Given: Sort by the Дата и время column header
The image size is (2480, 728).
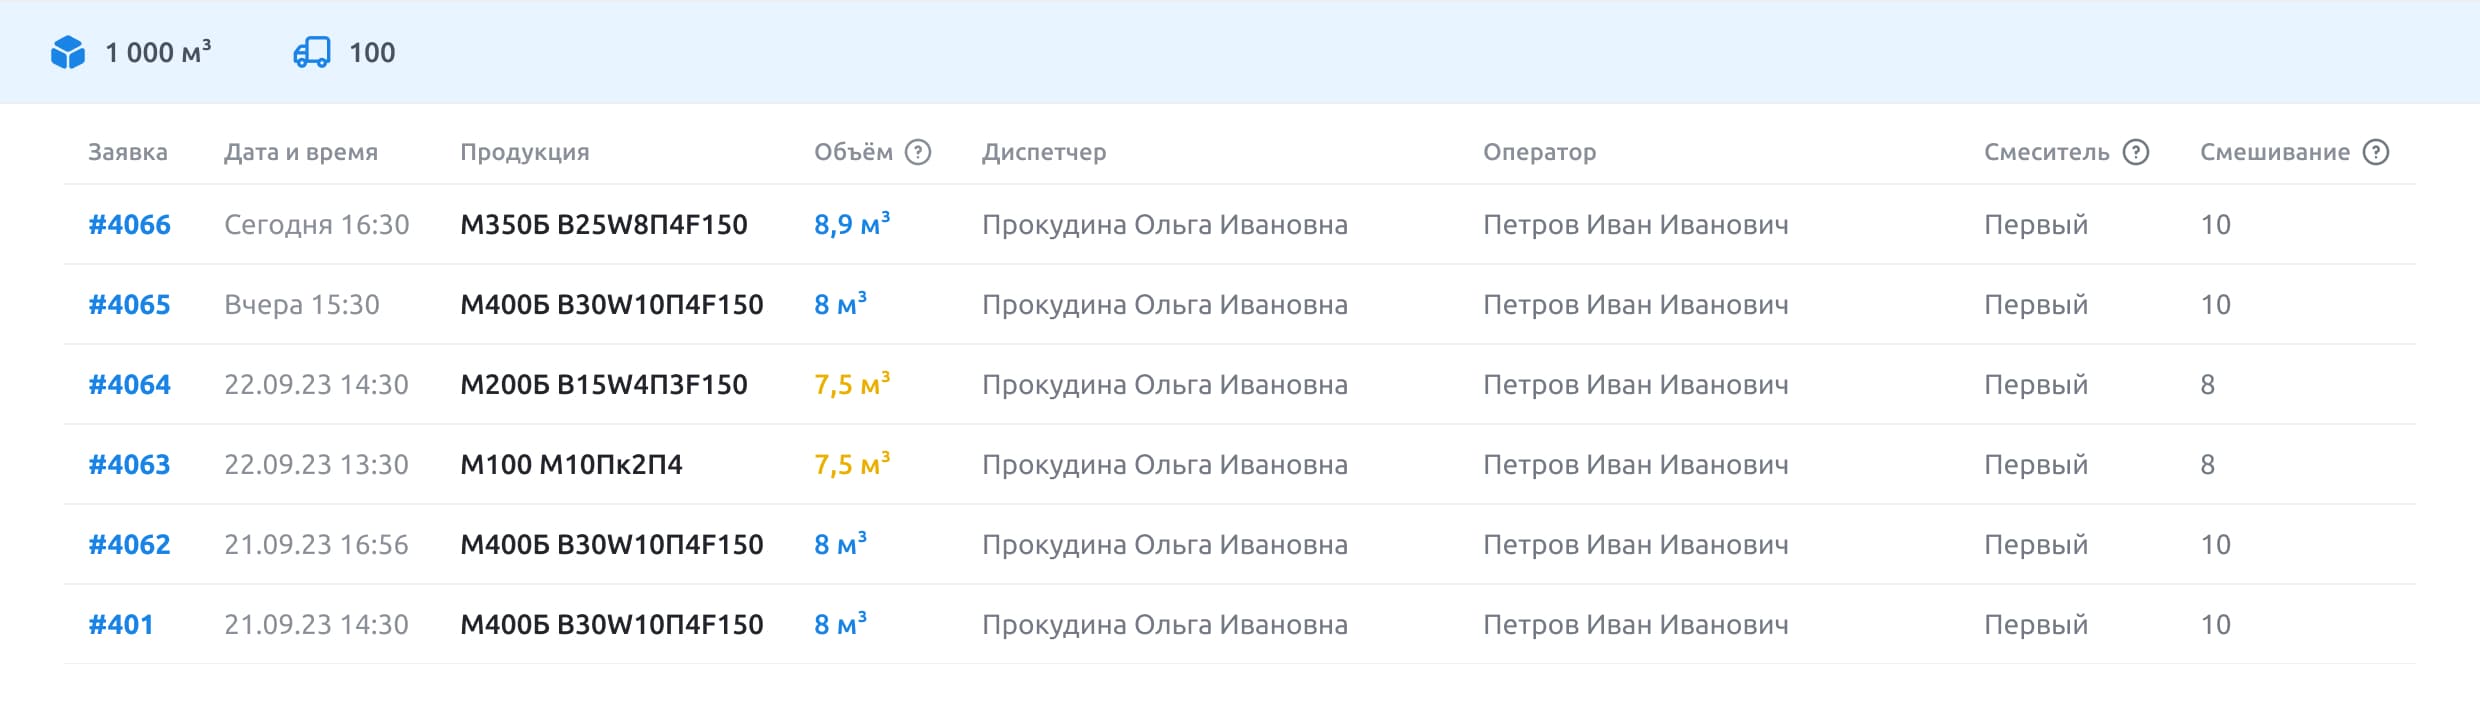Looking at the screenshot, I should click(300, 152).
